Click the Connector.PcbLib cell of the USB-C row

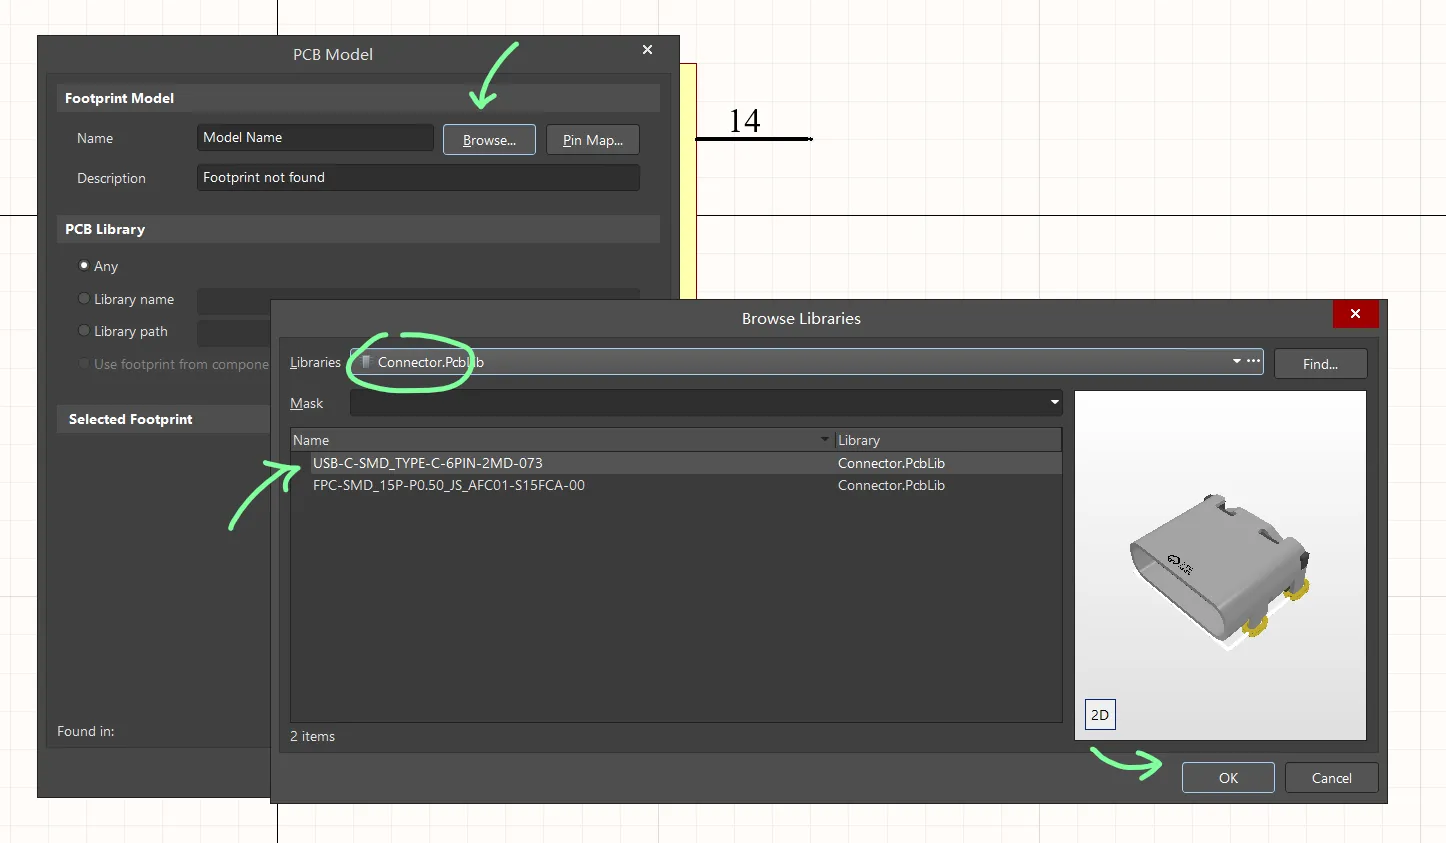(891, 463)
